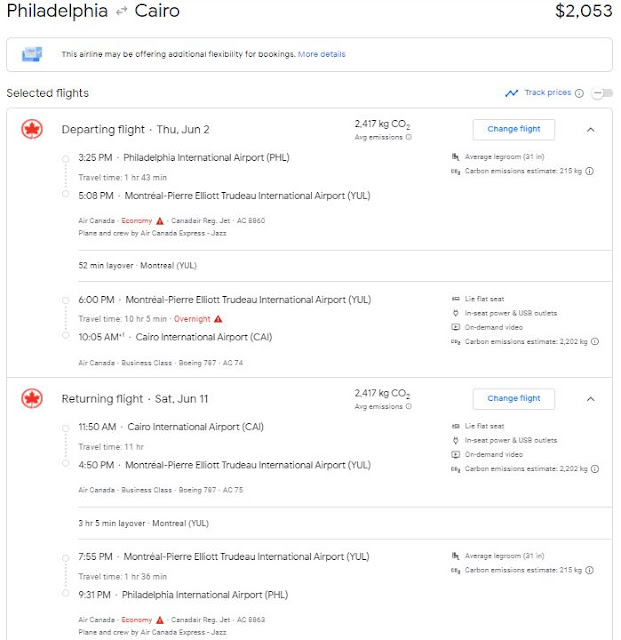The width and height of the screenshot is (621, 640).
Task: Click the round-trip arrows between Philadelphia and Cairo
Action: (x=123, y=13)
